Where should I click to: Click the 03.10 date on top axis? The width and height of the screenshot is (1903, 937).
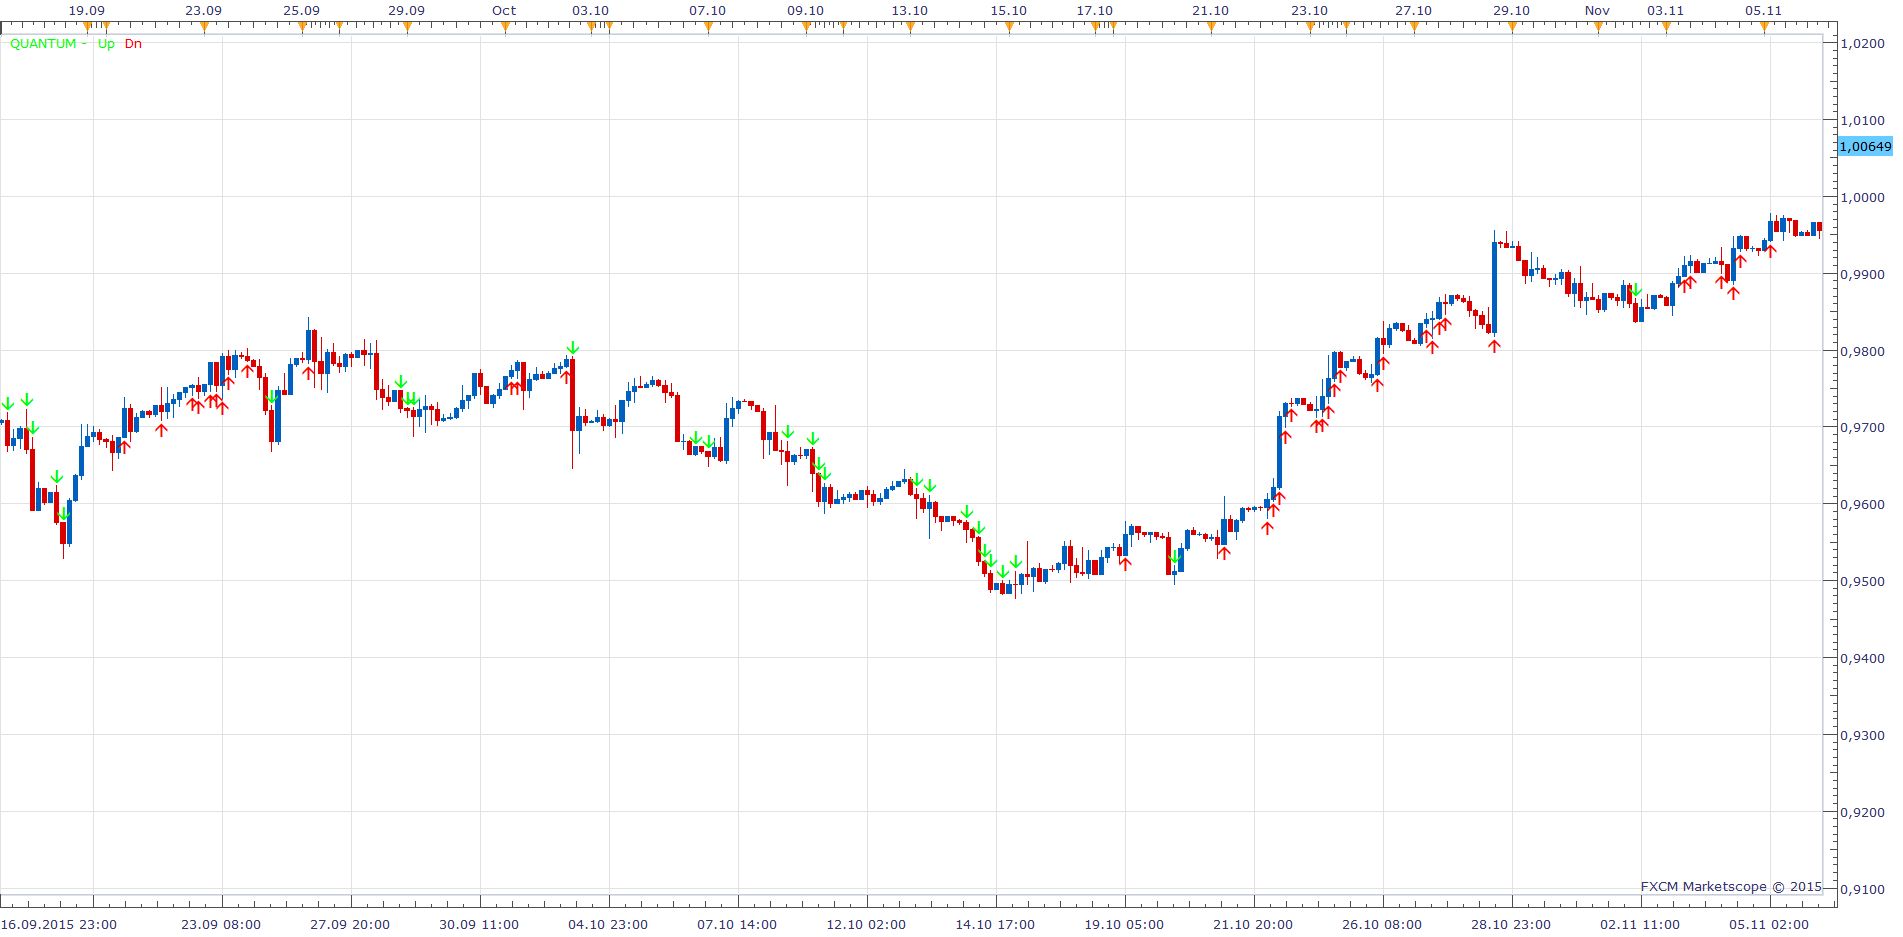[590, 11]
